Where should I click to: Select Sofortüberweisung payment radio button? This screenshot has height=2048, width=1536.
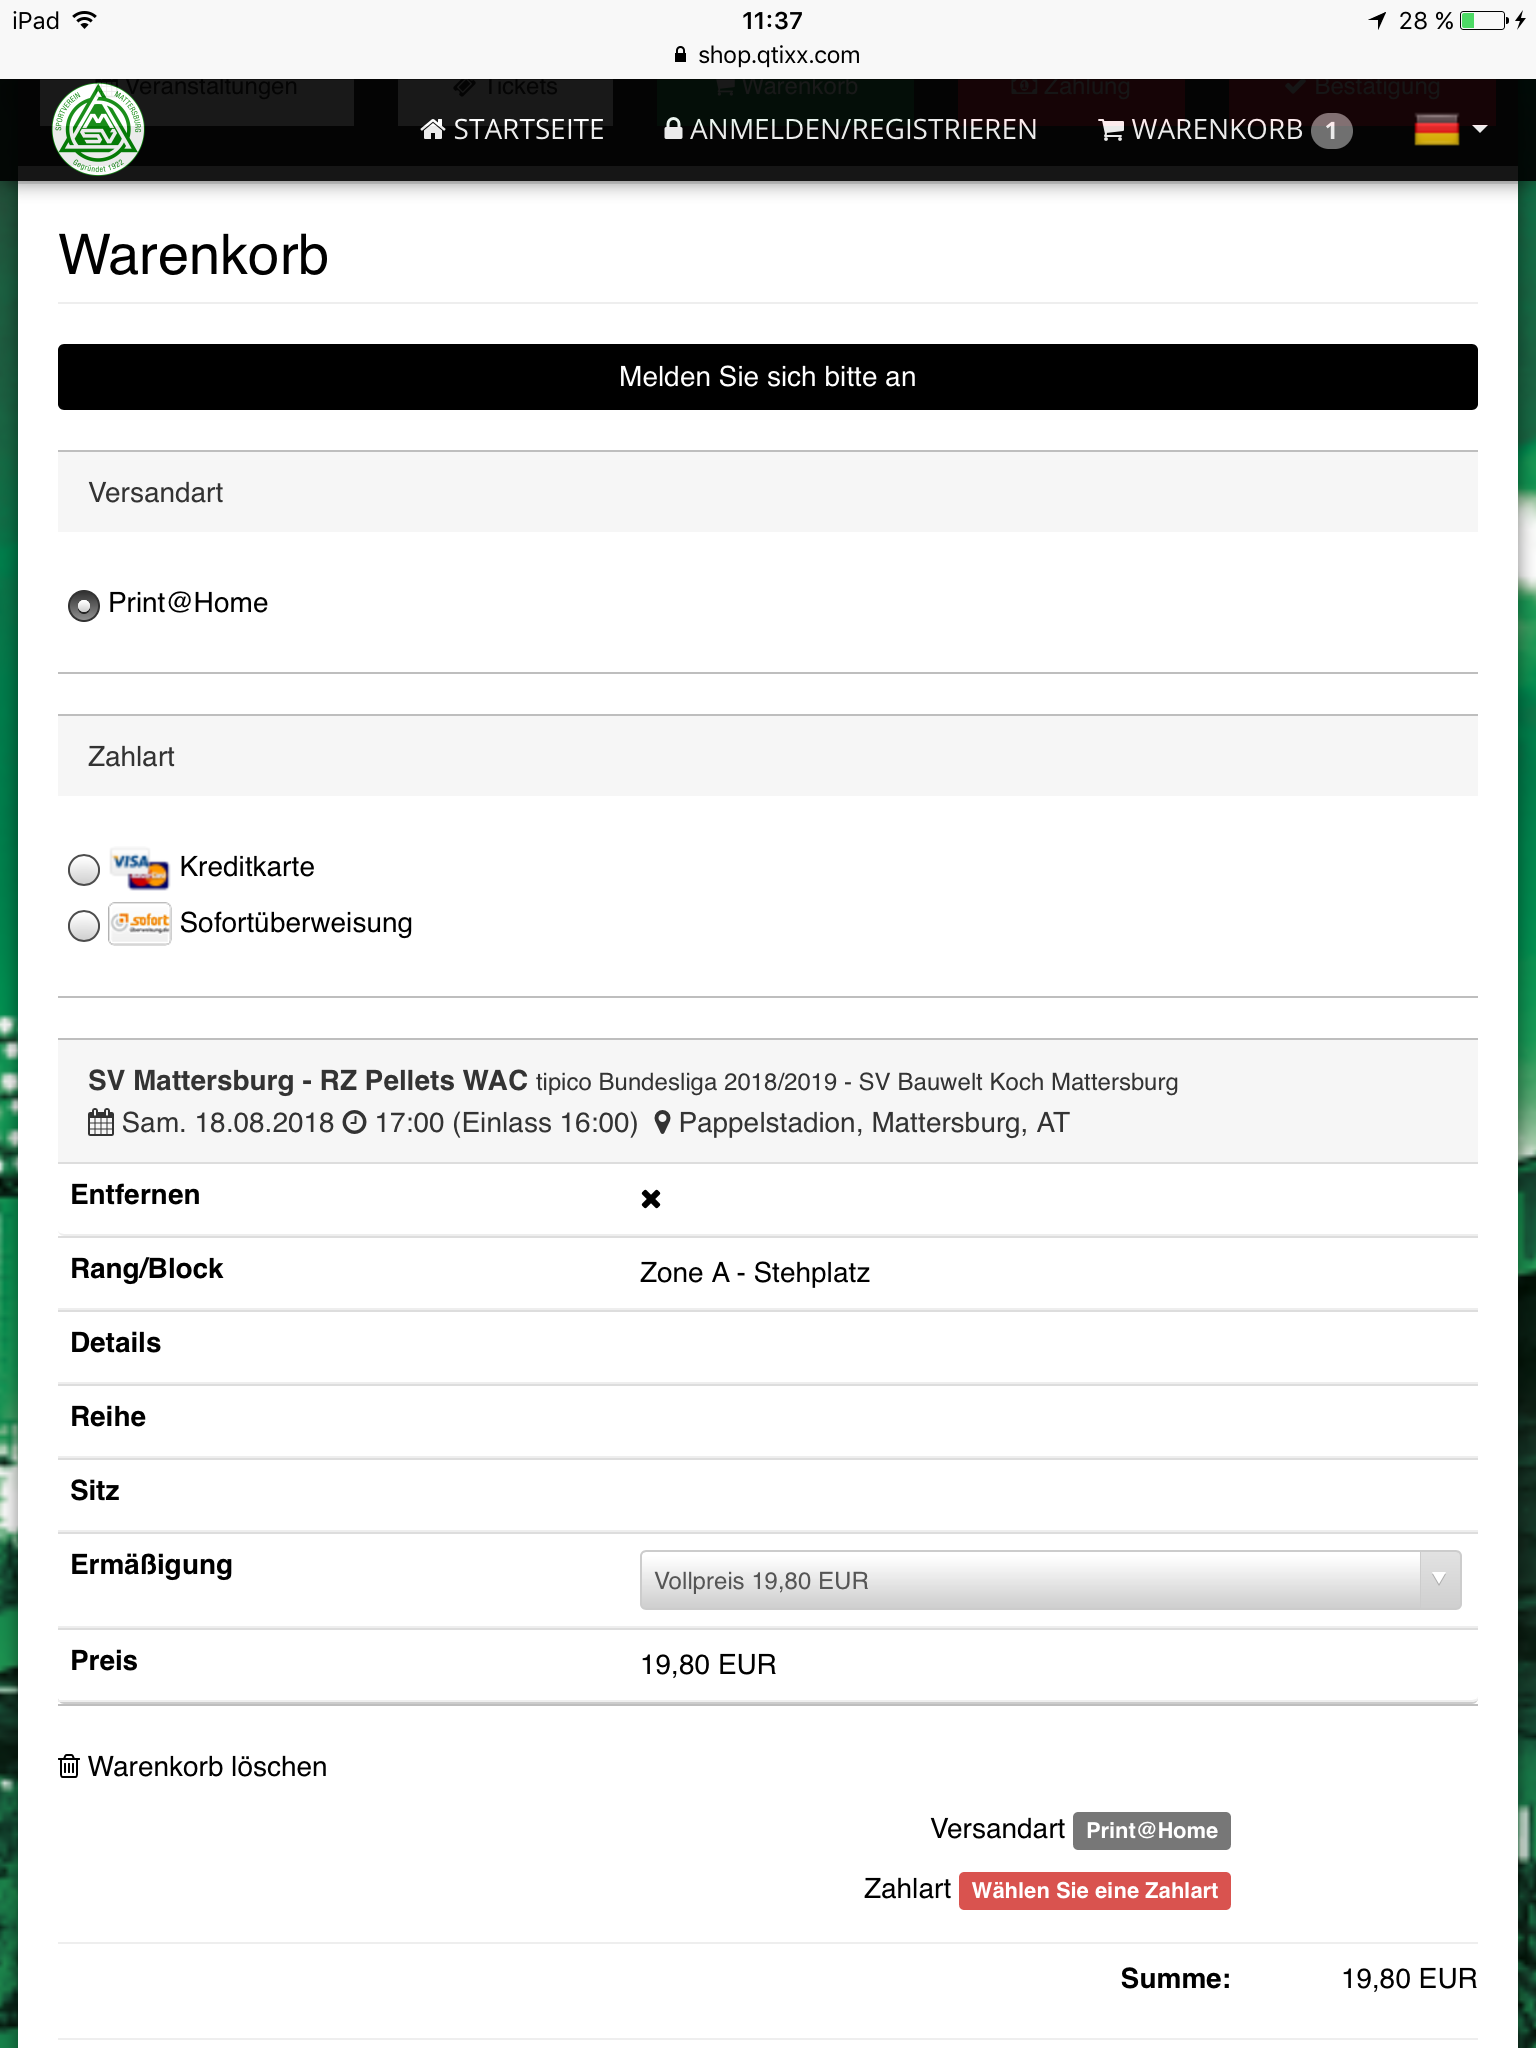click(84, 926)
